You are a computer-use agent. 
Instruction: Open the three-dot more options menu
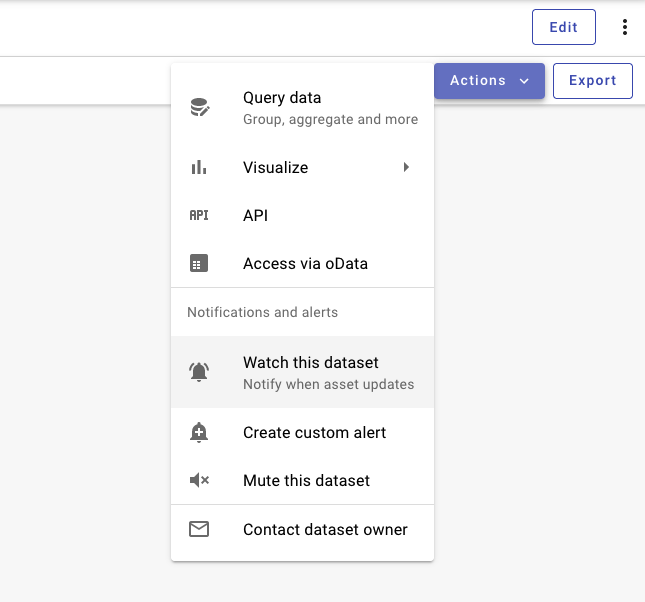pyautogui.click(x=624, y=27)
